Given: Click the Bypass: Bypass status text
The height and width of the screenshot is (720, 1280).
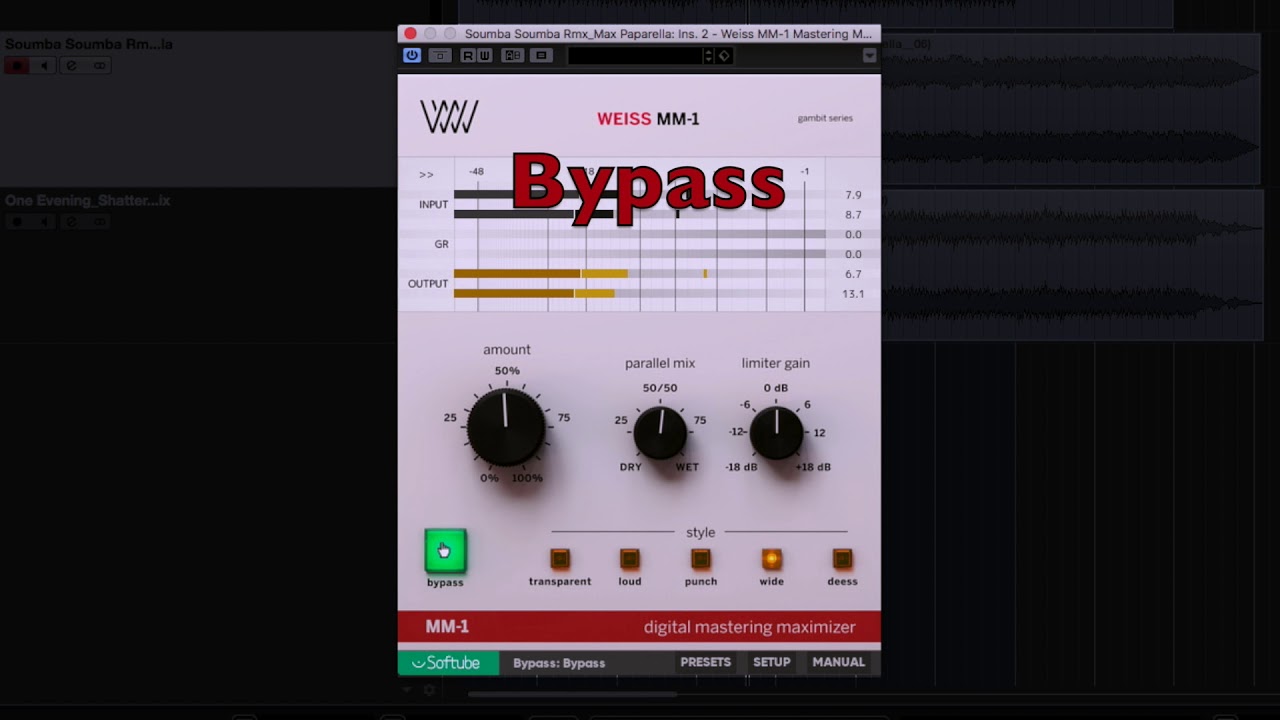Looking at the screenshot, I should 559,663.
